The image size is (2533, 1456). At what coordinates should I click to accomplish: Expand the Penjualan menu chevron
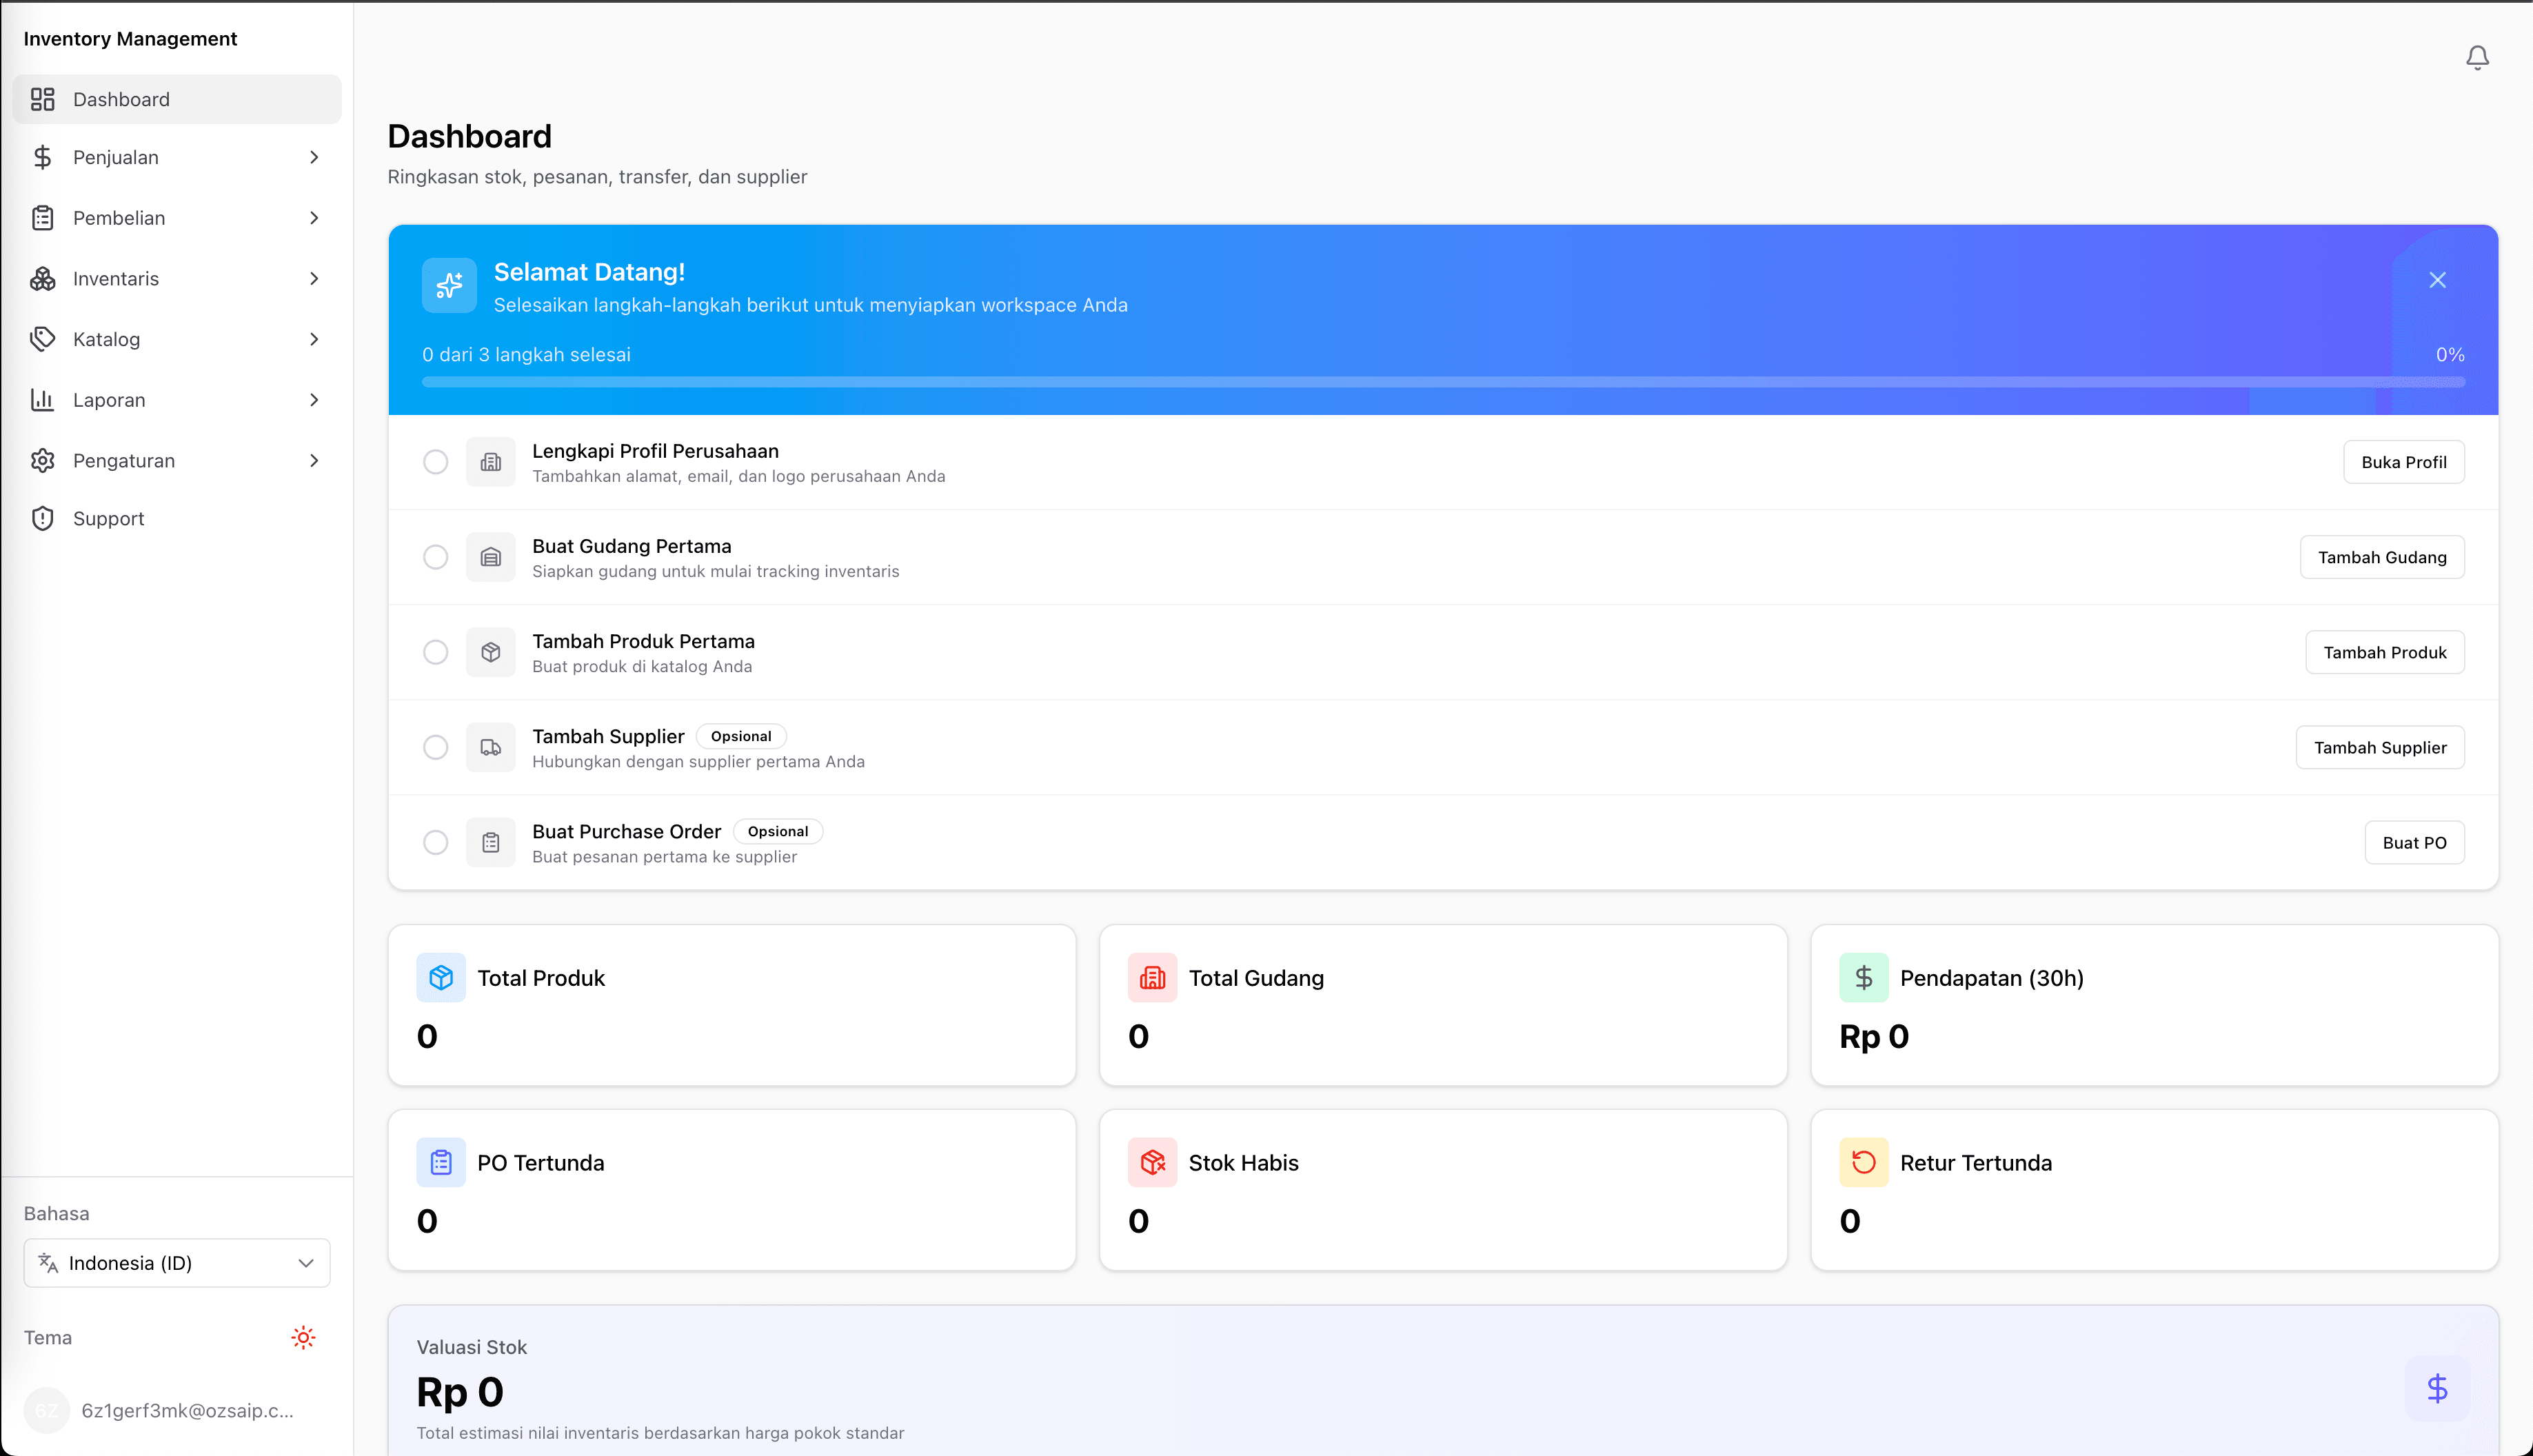(314, 157)
